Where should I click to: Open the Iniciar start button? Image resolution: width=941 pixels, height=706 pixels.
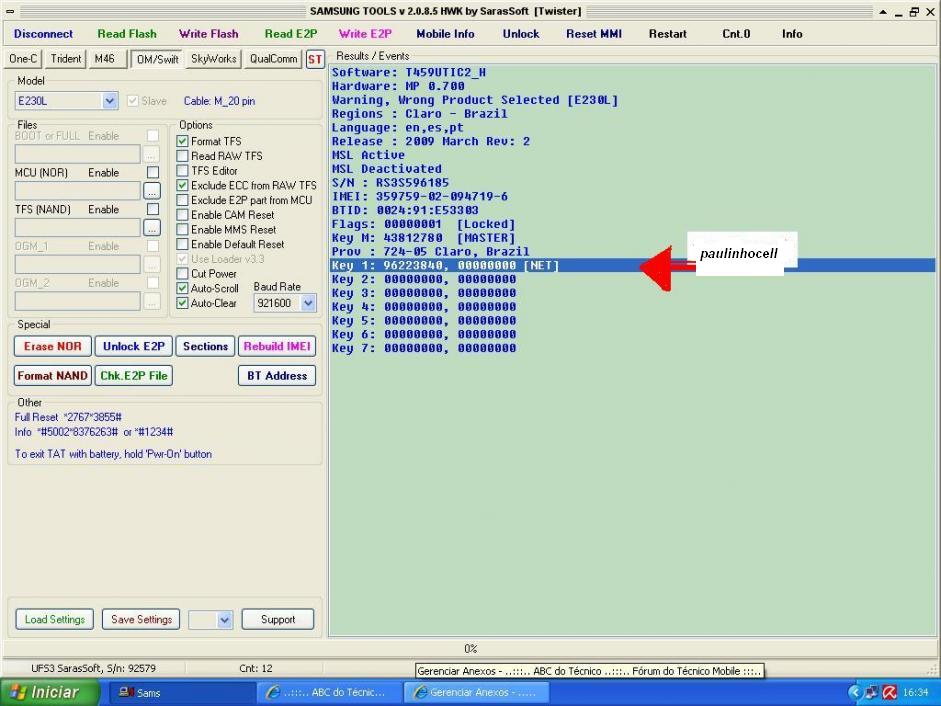pos(50,692)
